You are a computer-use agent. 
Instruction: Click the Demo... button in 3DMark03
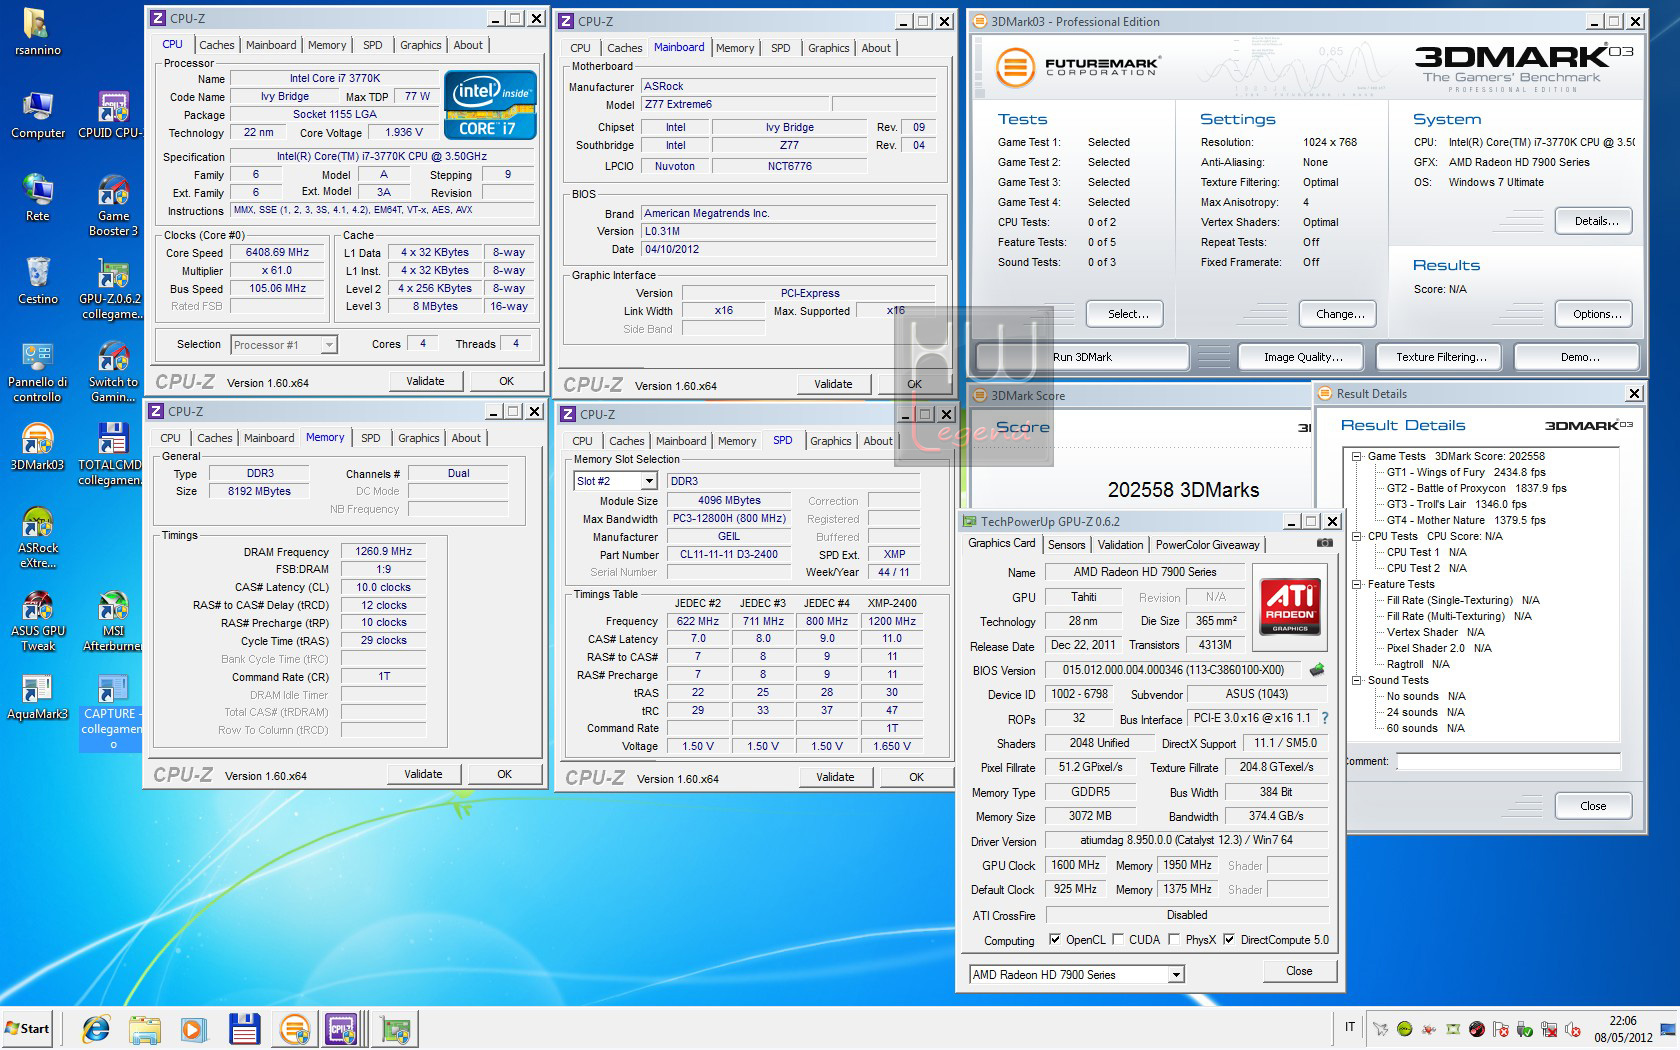(x=1579, y=357)
